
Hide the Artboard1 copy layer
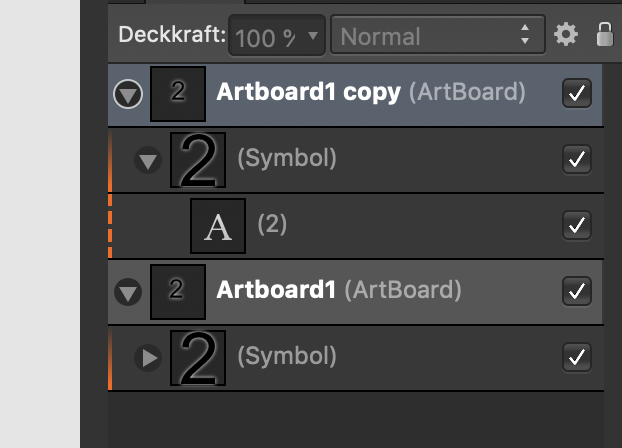(x=577, y=94)
